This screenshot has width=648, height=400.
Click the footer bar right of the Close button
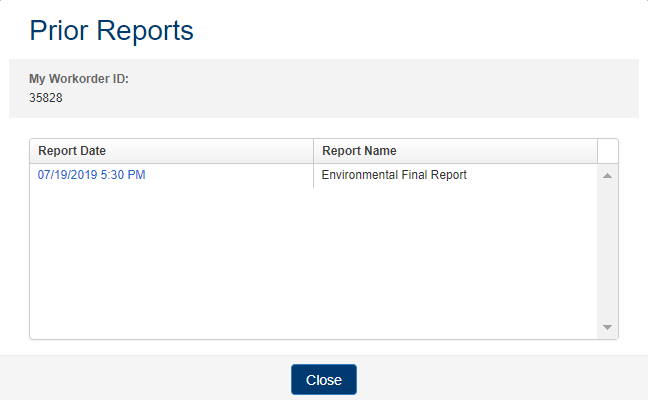coord(500,379)
